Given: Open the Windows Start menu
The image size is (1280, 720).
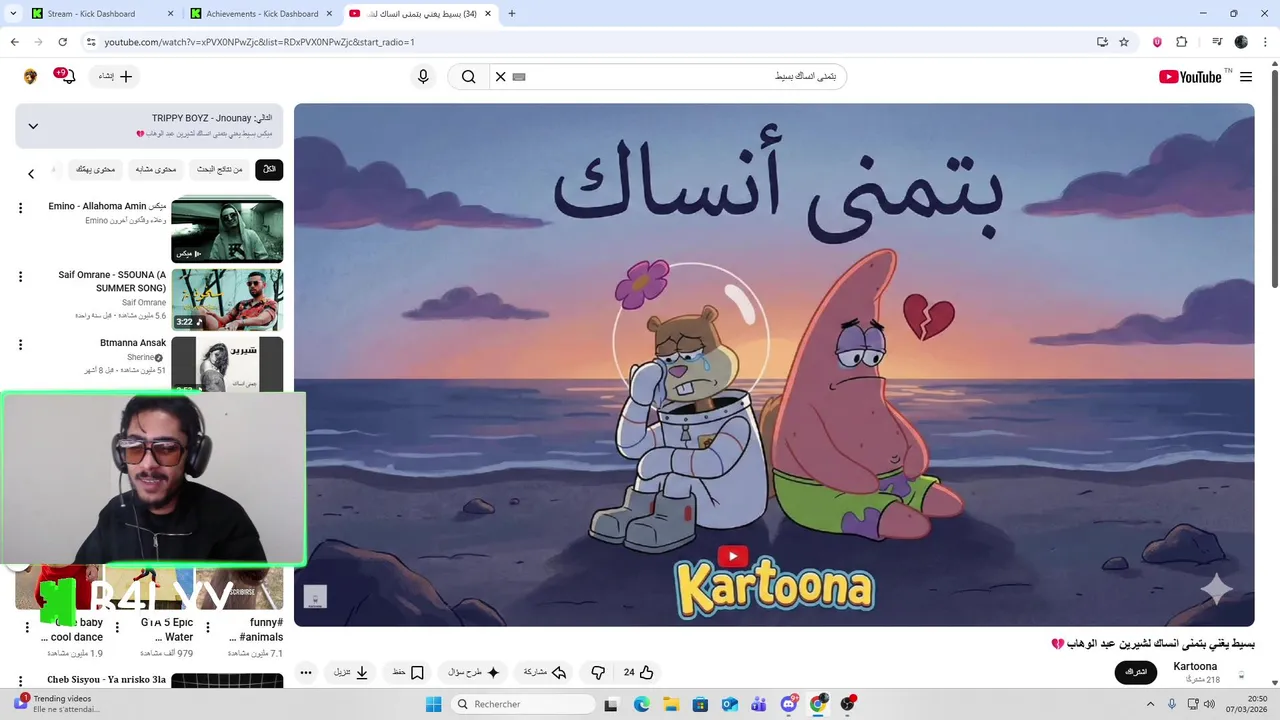Looking at the screenshot, I should (x=433, y=704).
